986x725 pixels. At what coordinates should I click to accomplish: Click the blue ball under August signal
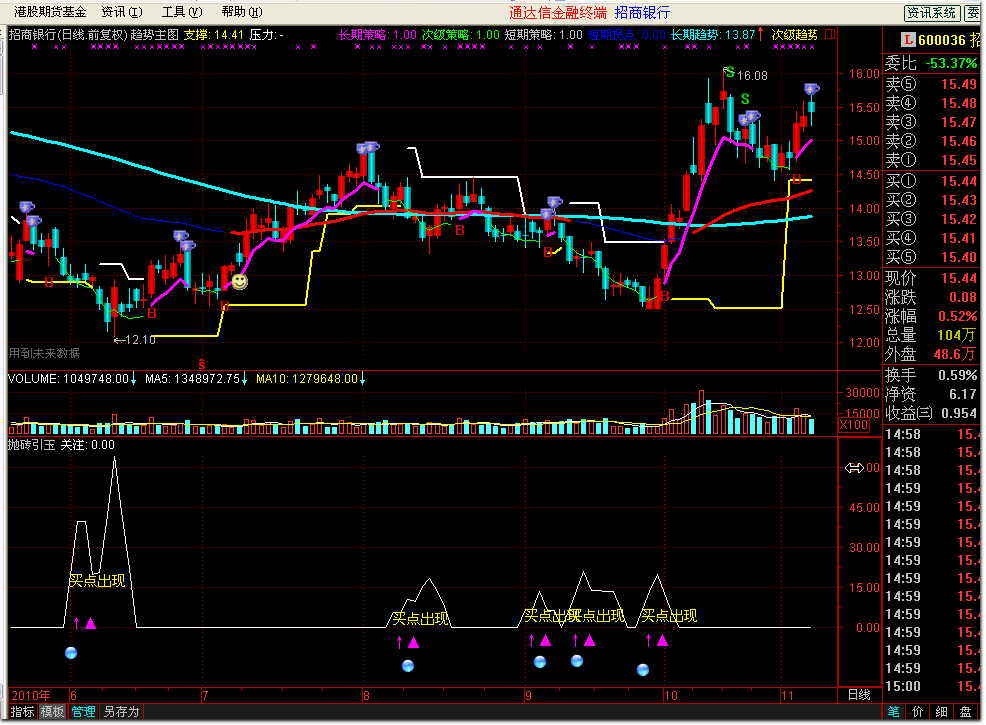pyautogui.click(x=408, y=665)
